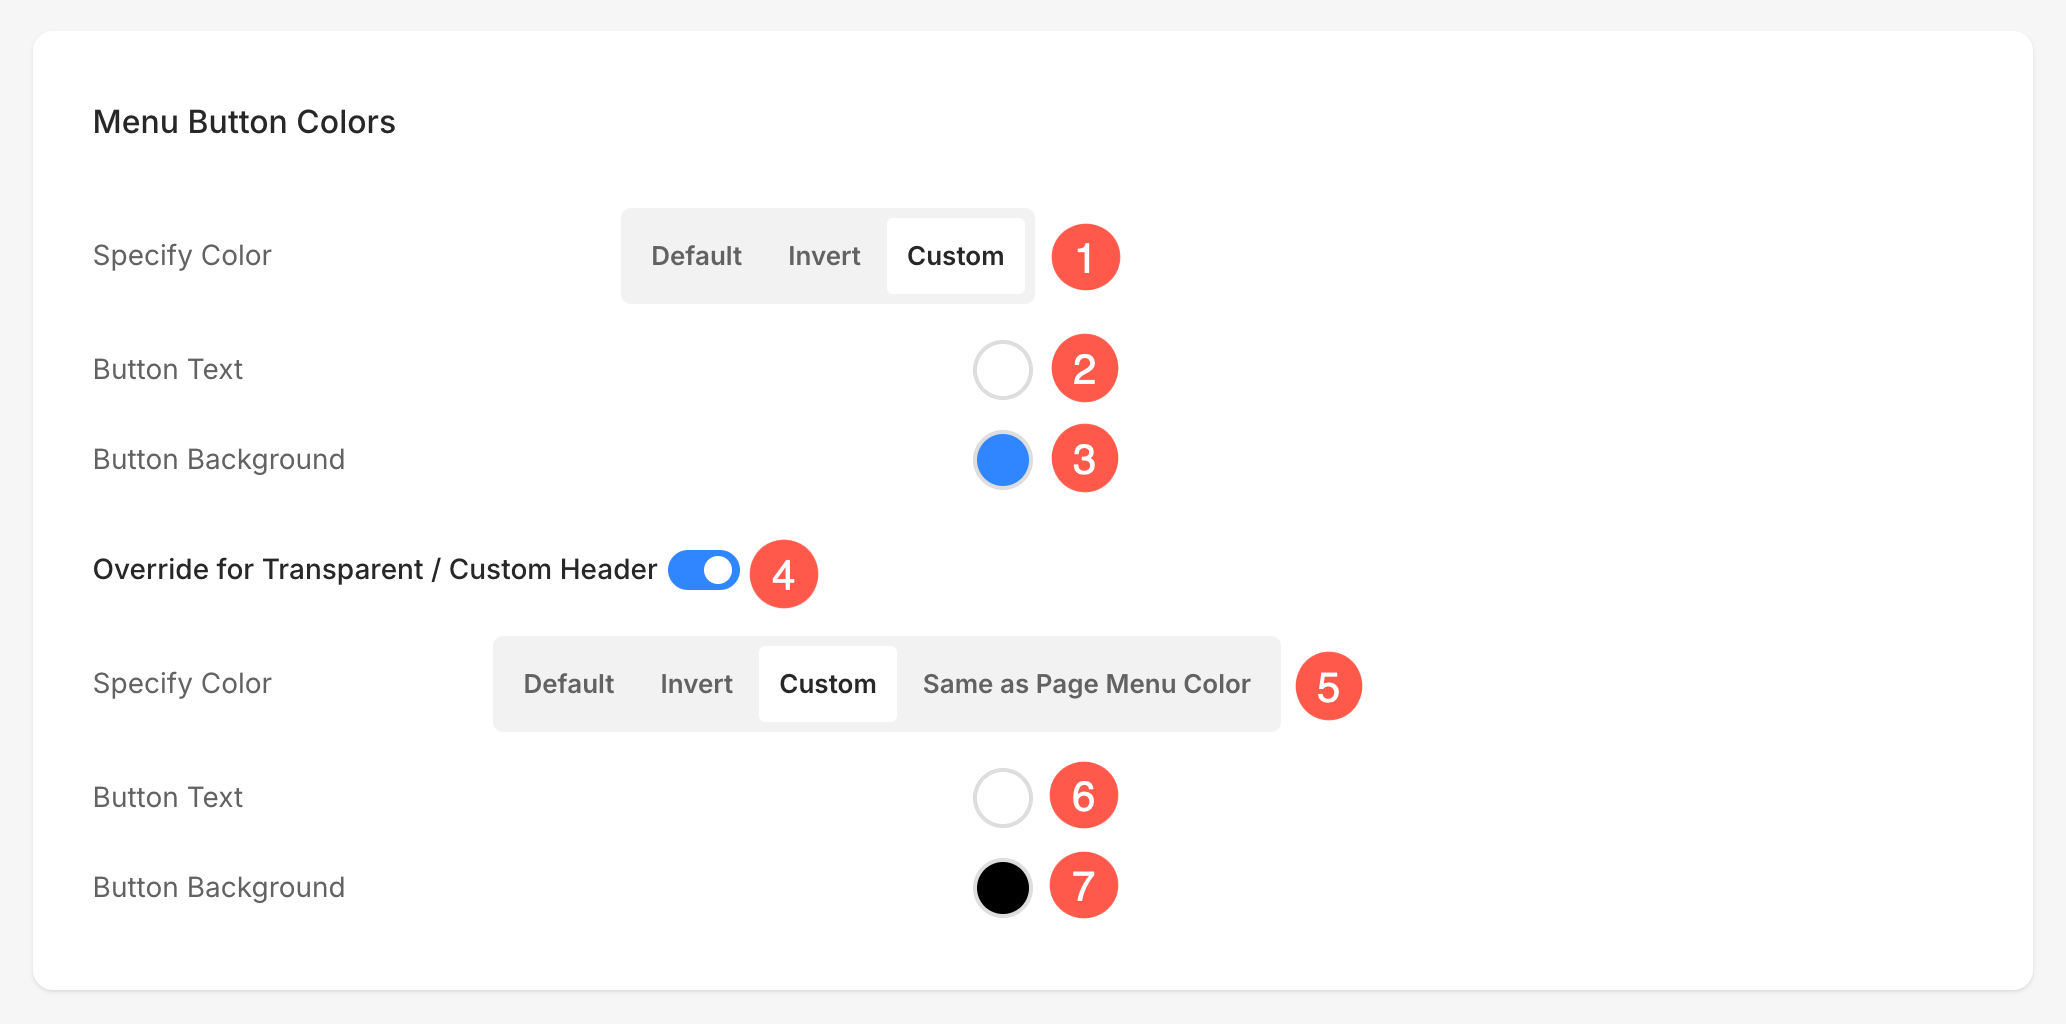Screen dimensions: 2066x1024
Task: Click the red number 1 badge
Action: click(1085, 257)
